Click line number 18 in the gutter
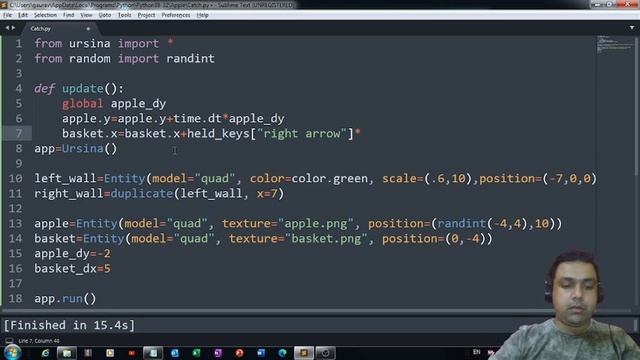The image size is (640, 360). (x=16, y=299)
